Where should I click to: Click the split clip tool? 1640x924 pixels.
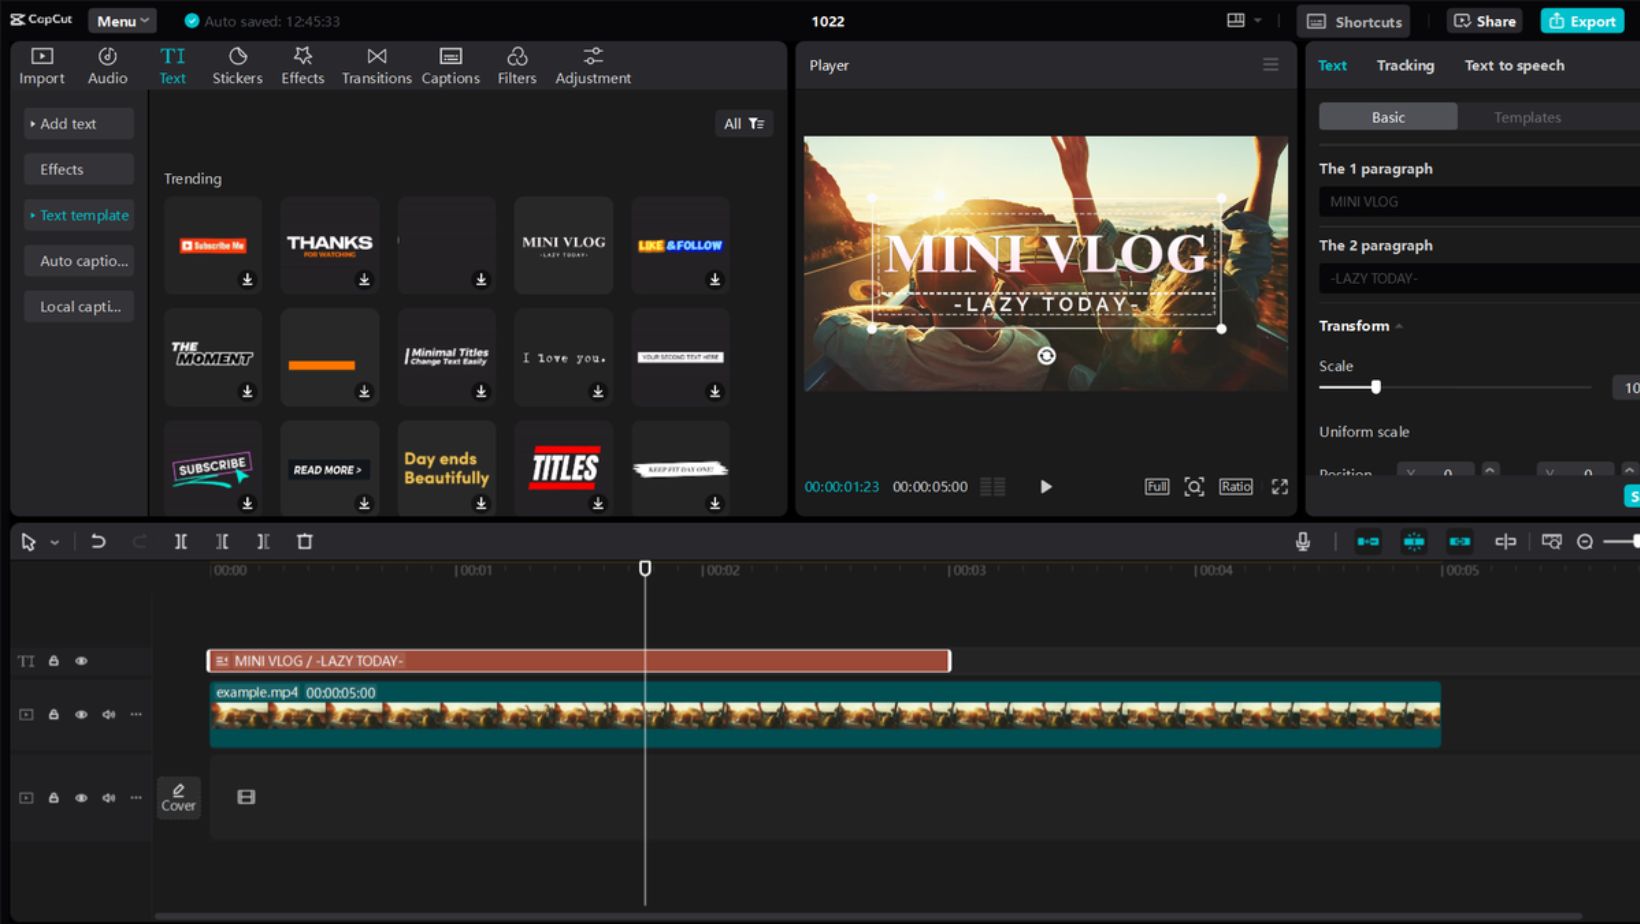(x=181, y=541)
